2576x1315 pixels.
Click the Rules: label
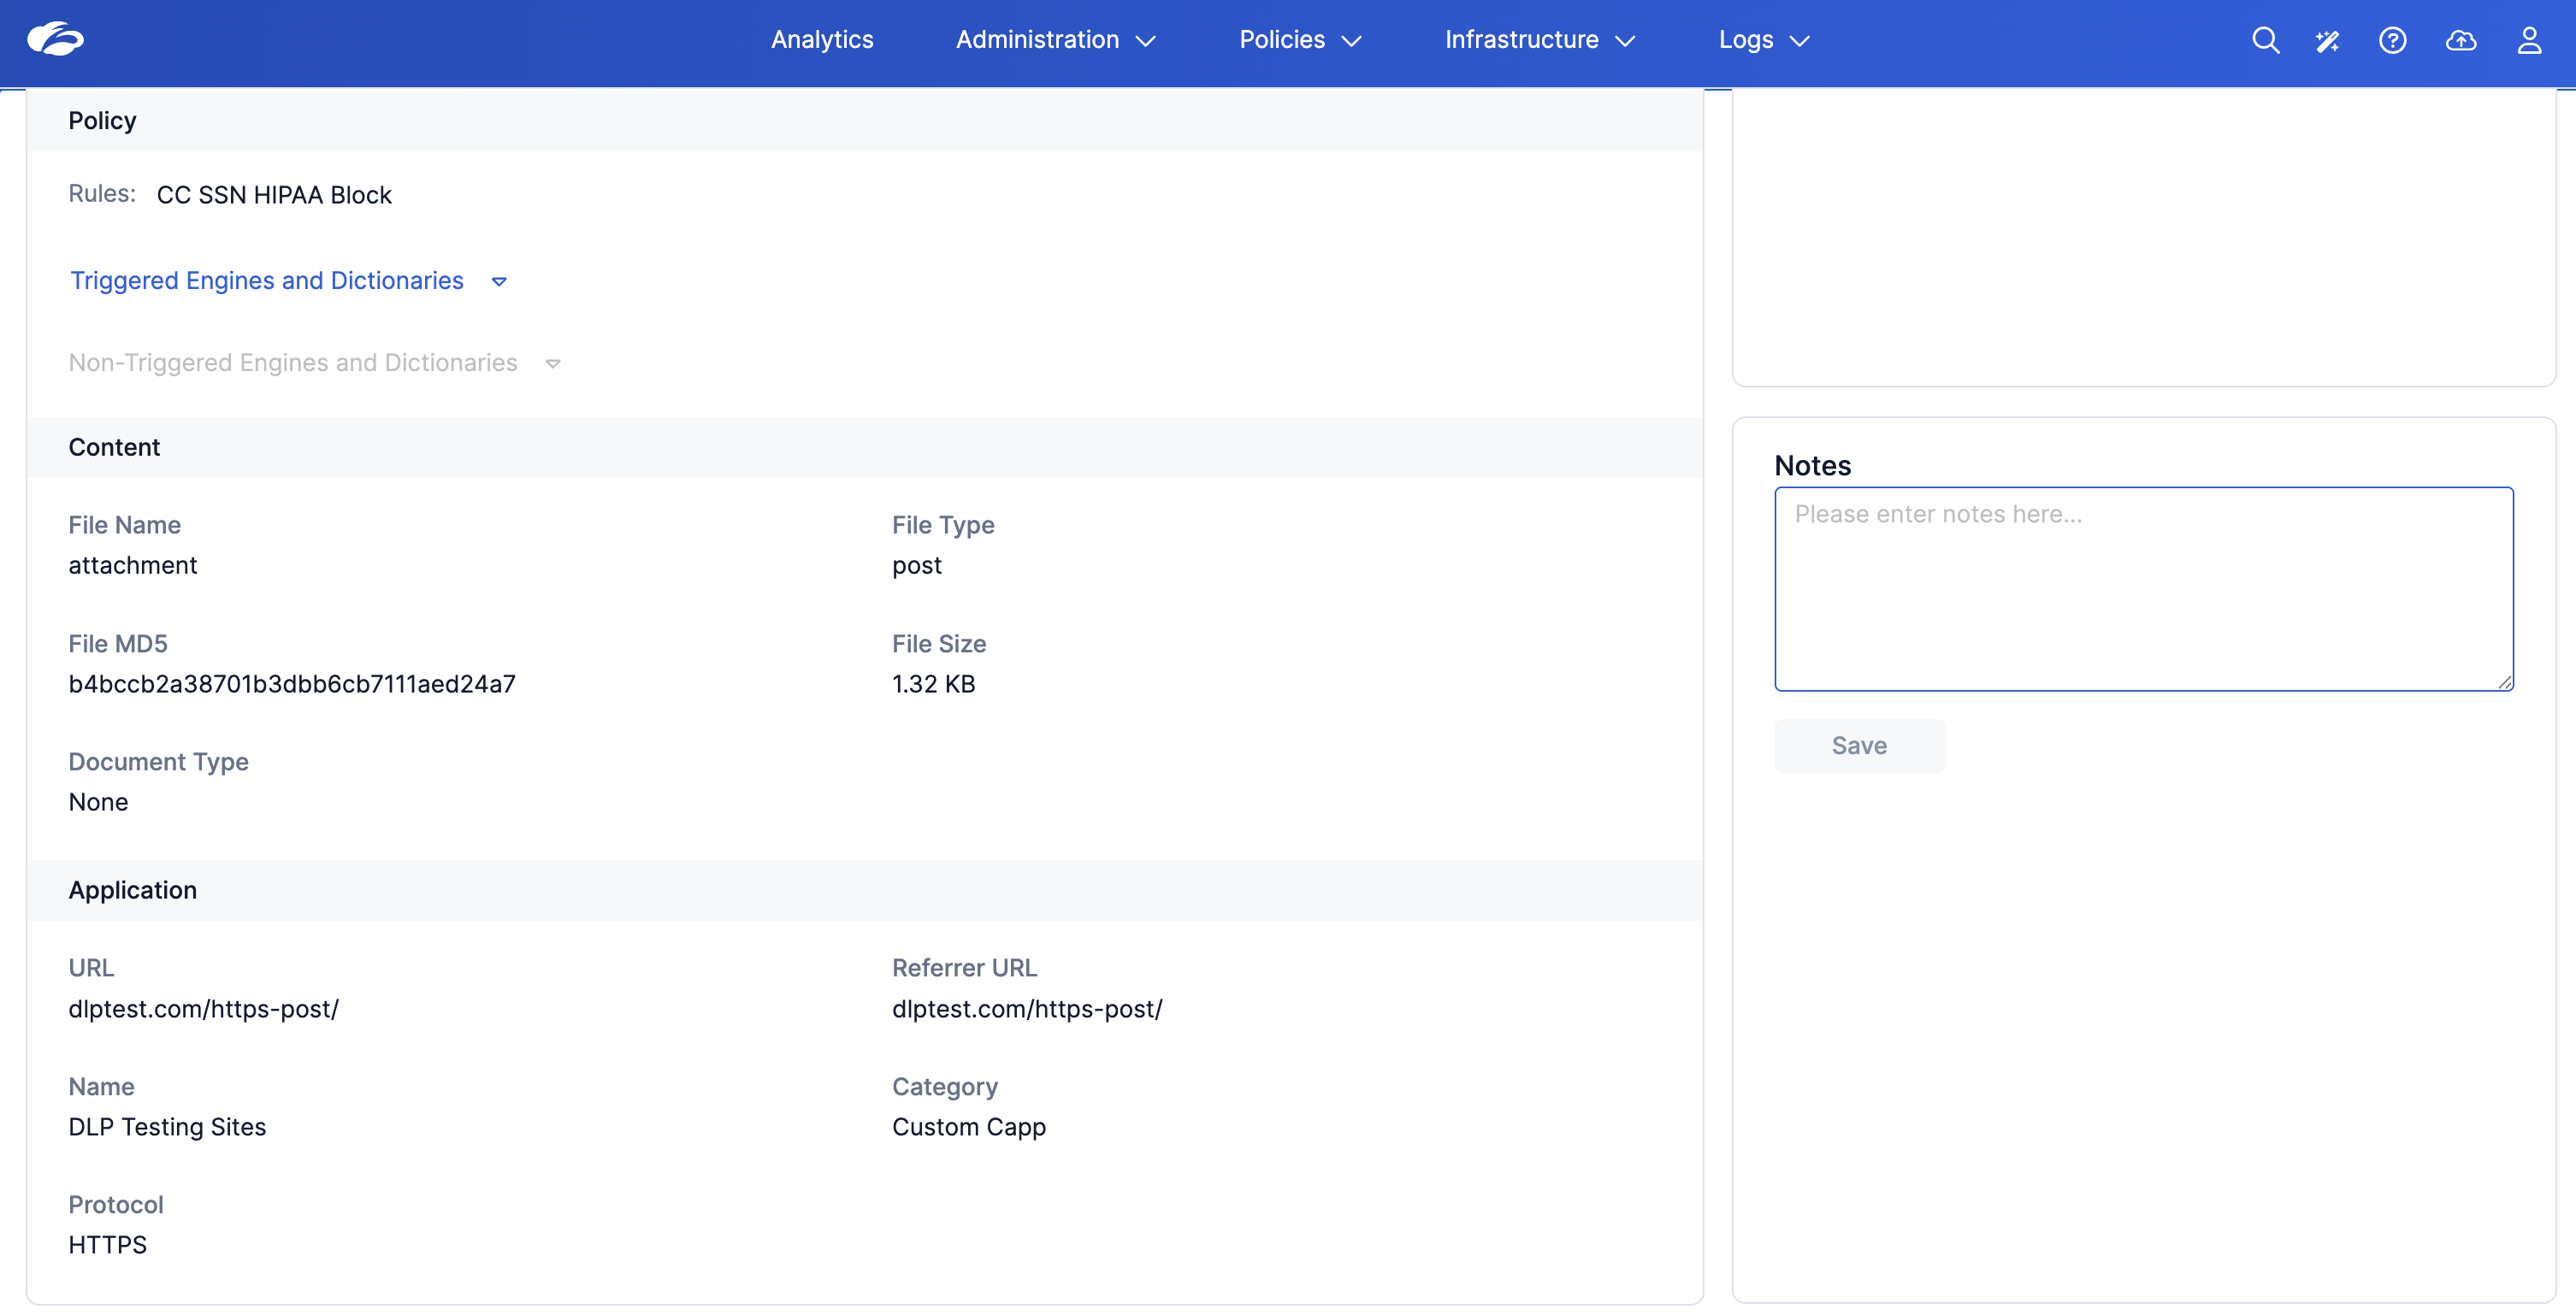pyautogui.click(x=102, y=194)
